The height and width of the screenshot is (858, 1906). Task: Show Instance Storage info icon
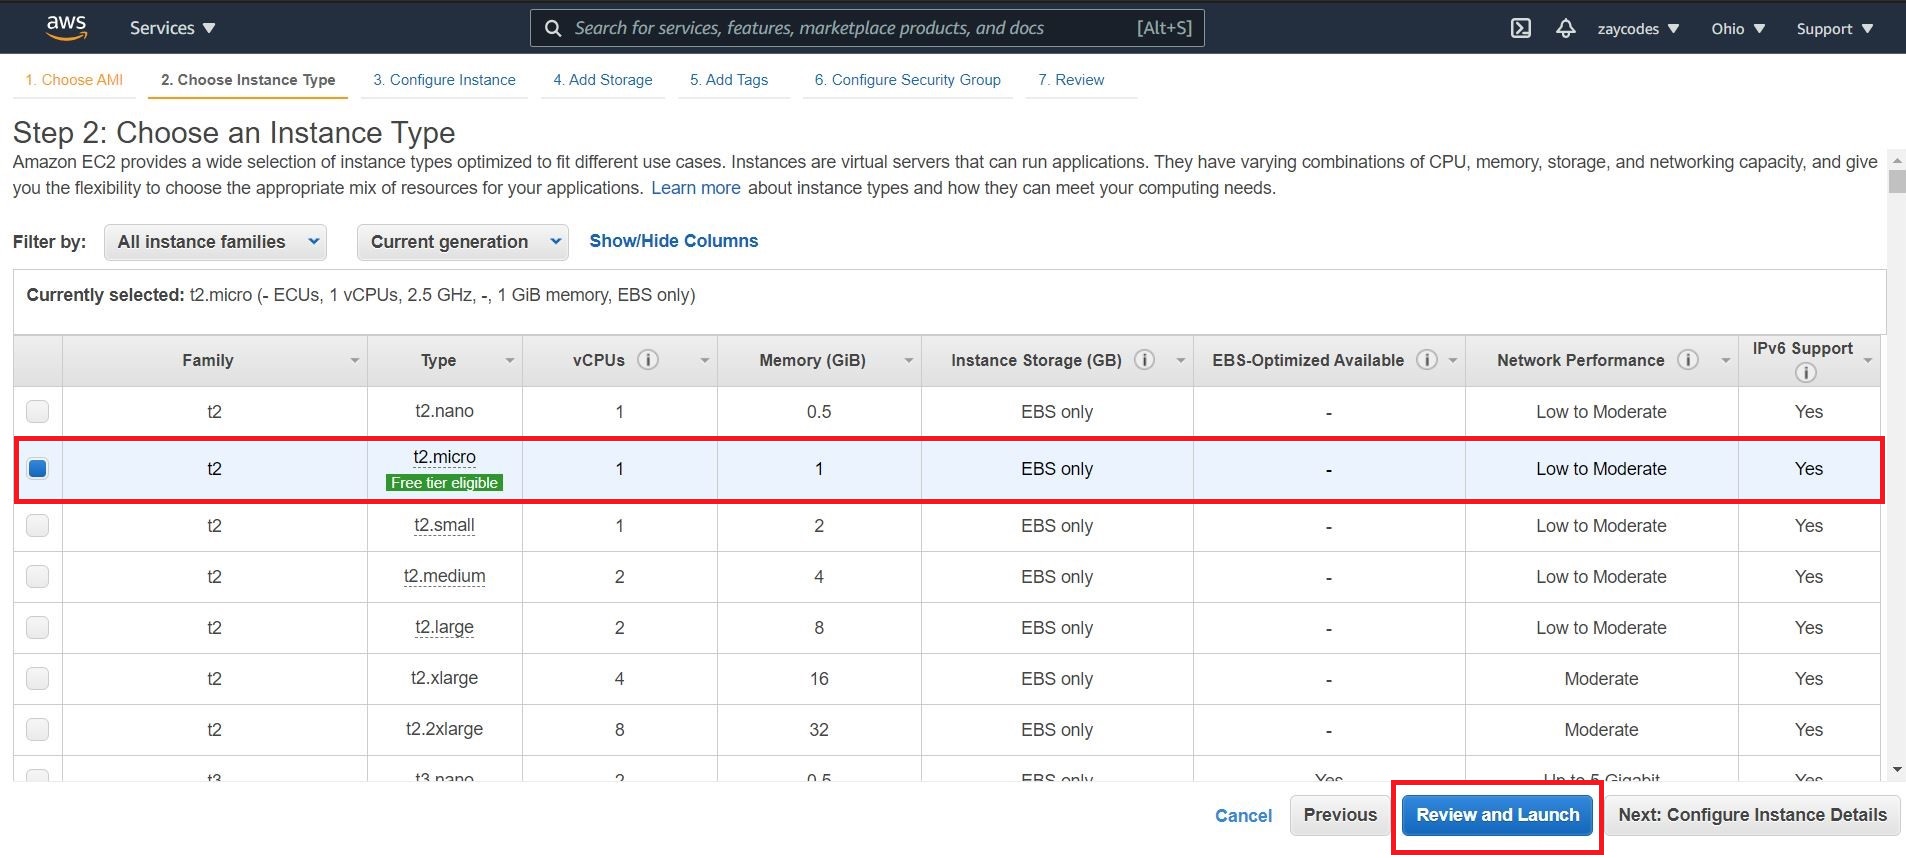1145,360
